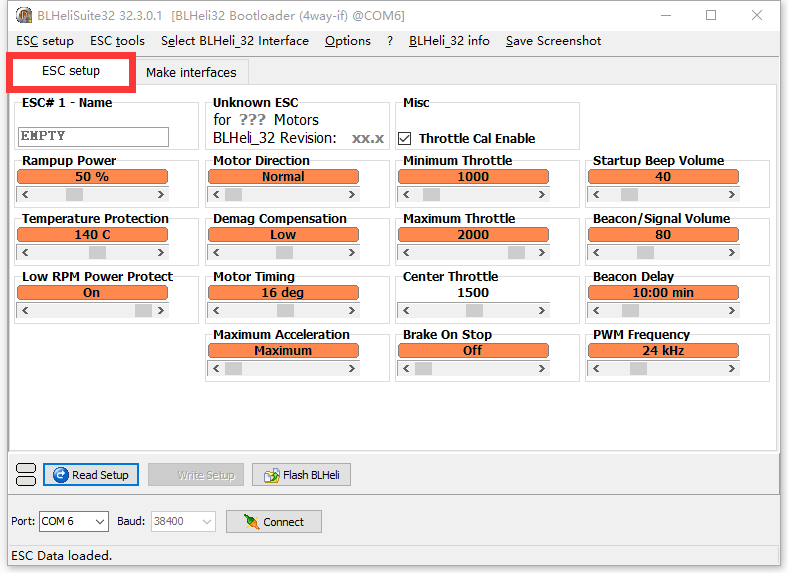Click the Motor Timing 16 deg value bar
788x573 pixels.
point(283,293)
